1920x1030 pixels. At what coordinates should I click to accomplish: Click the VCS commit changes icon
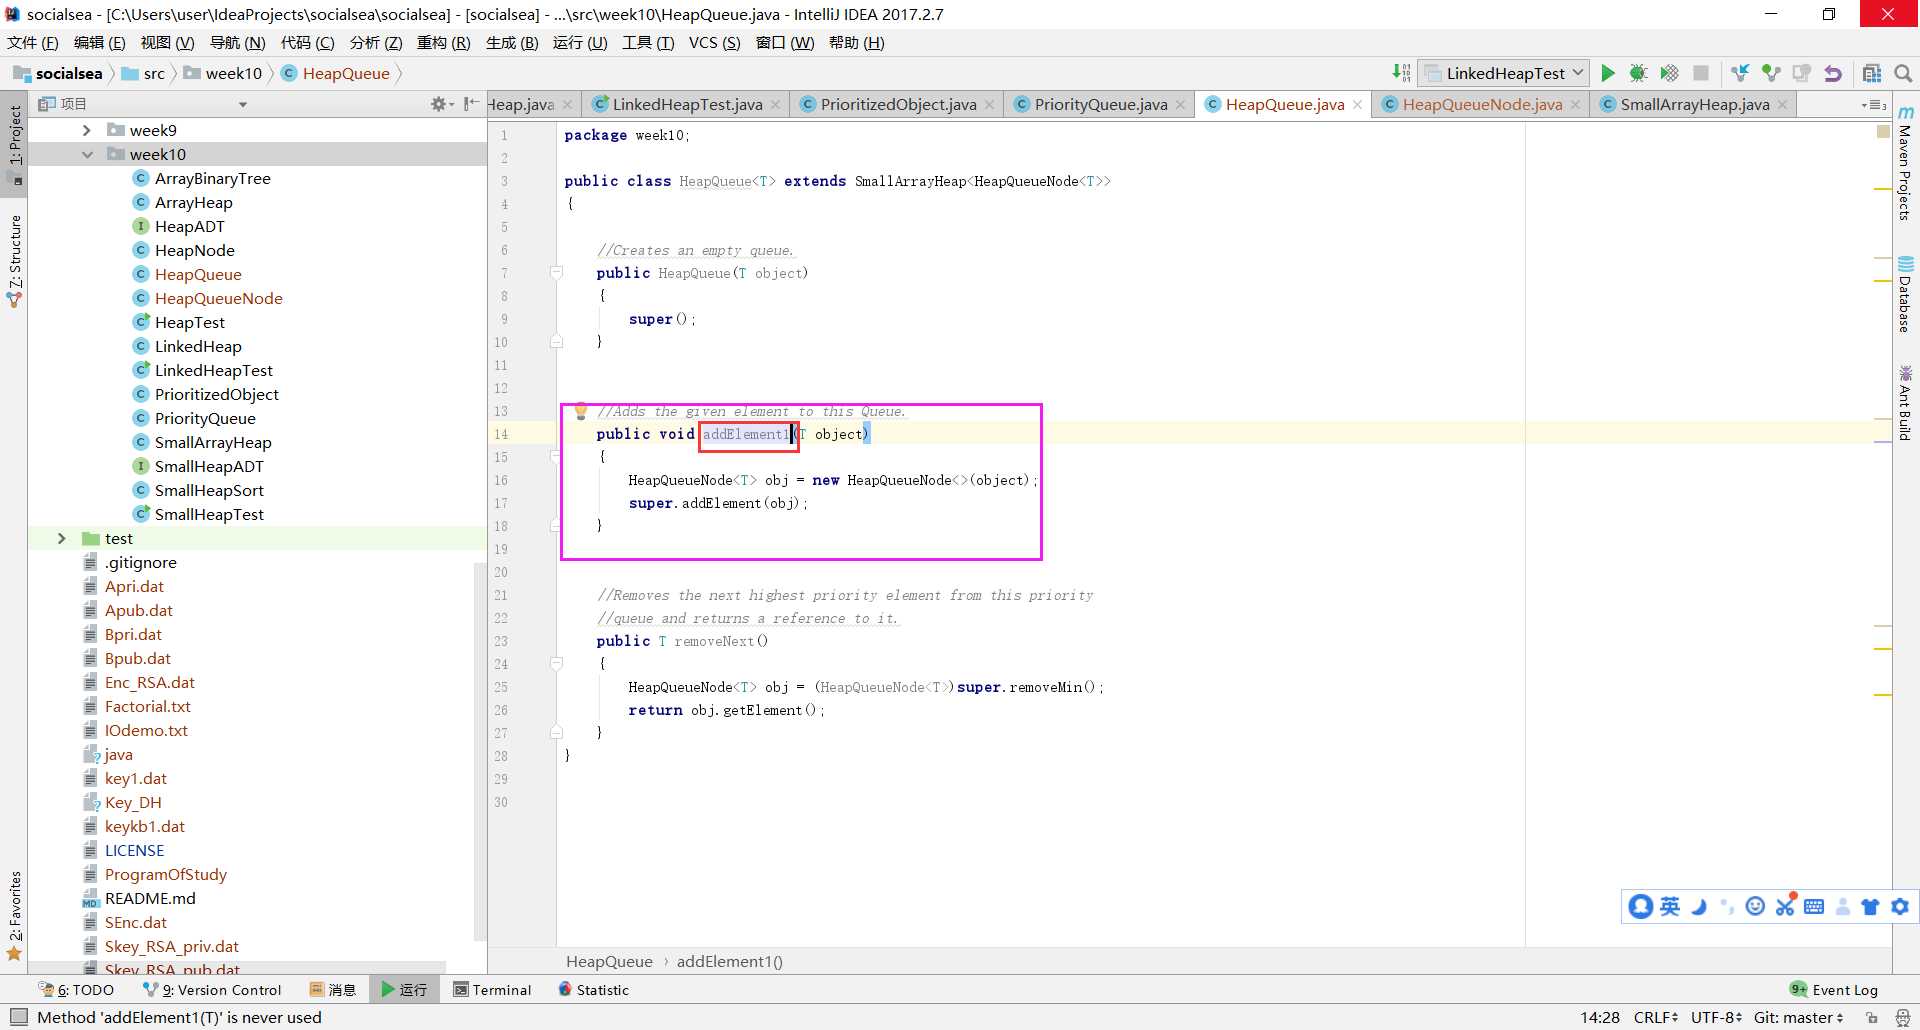[1771, 73]
